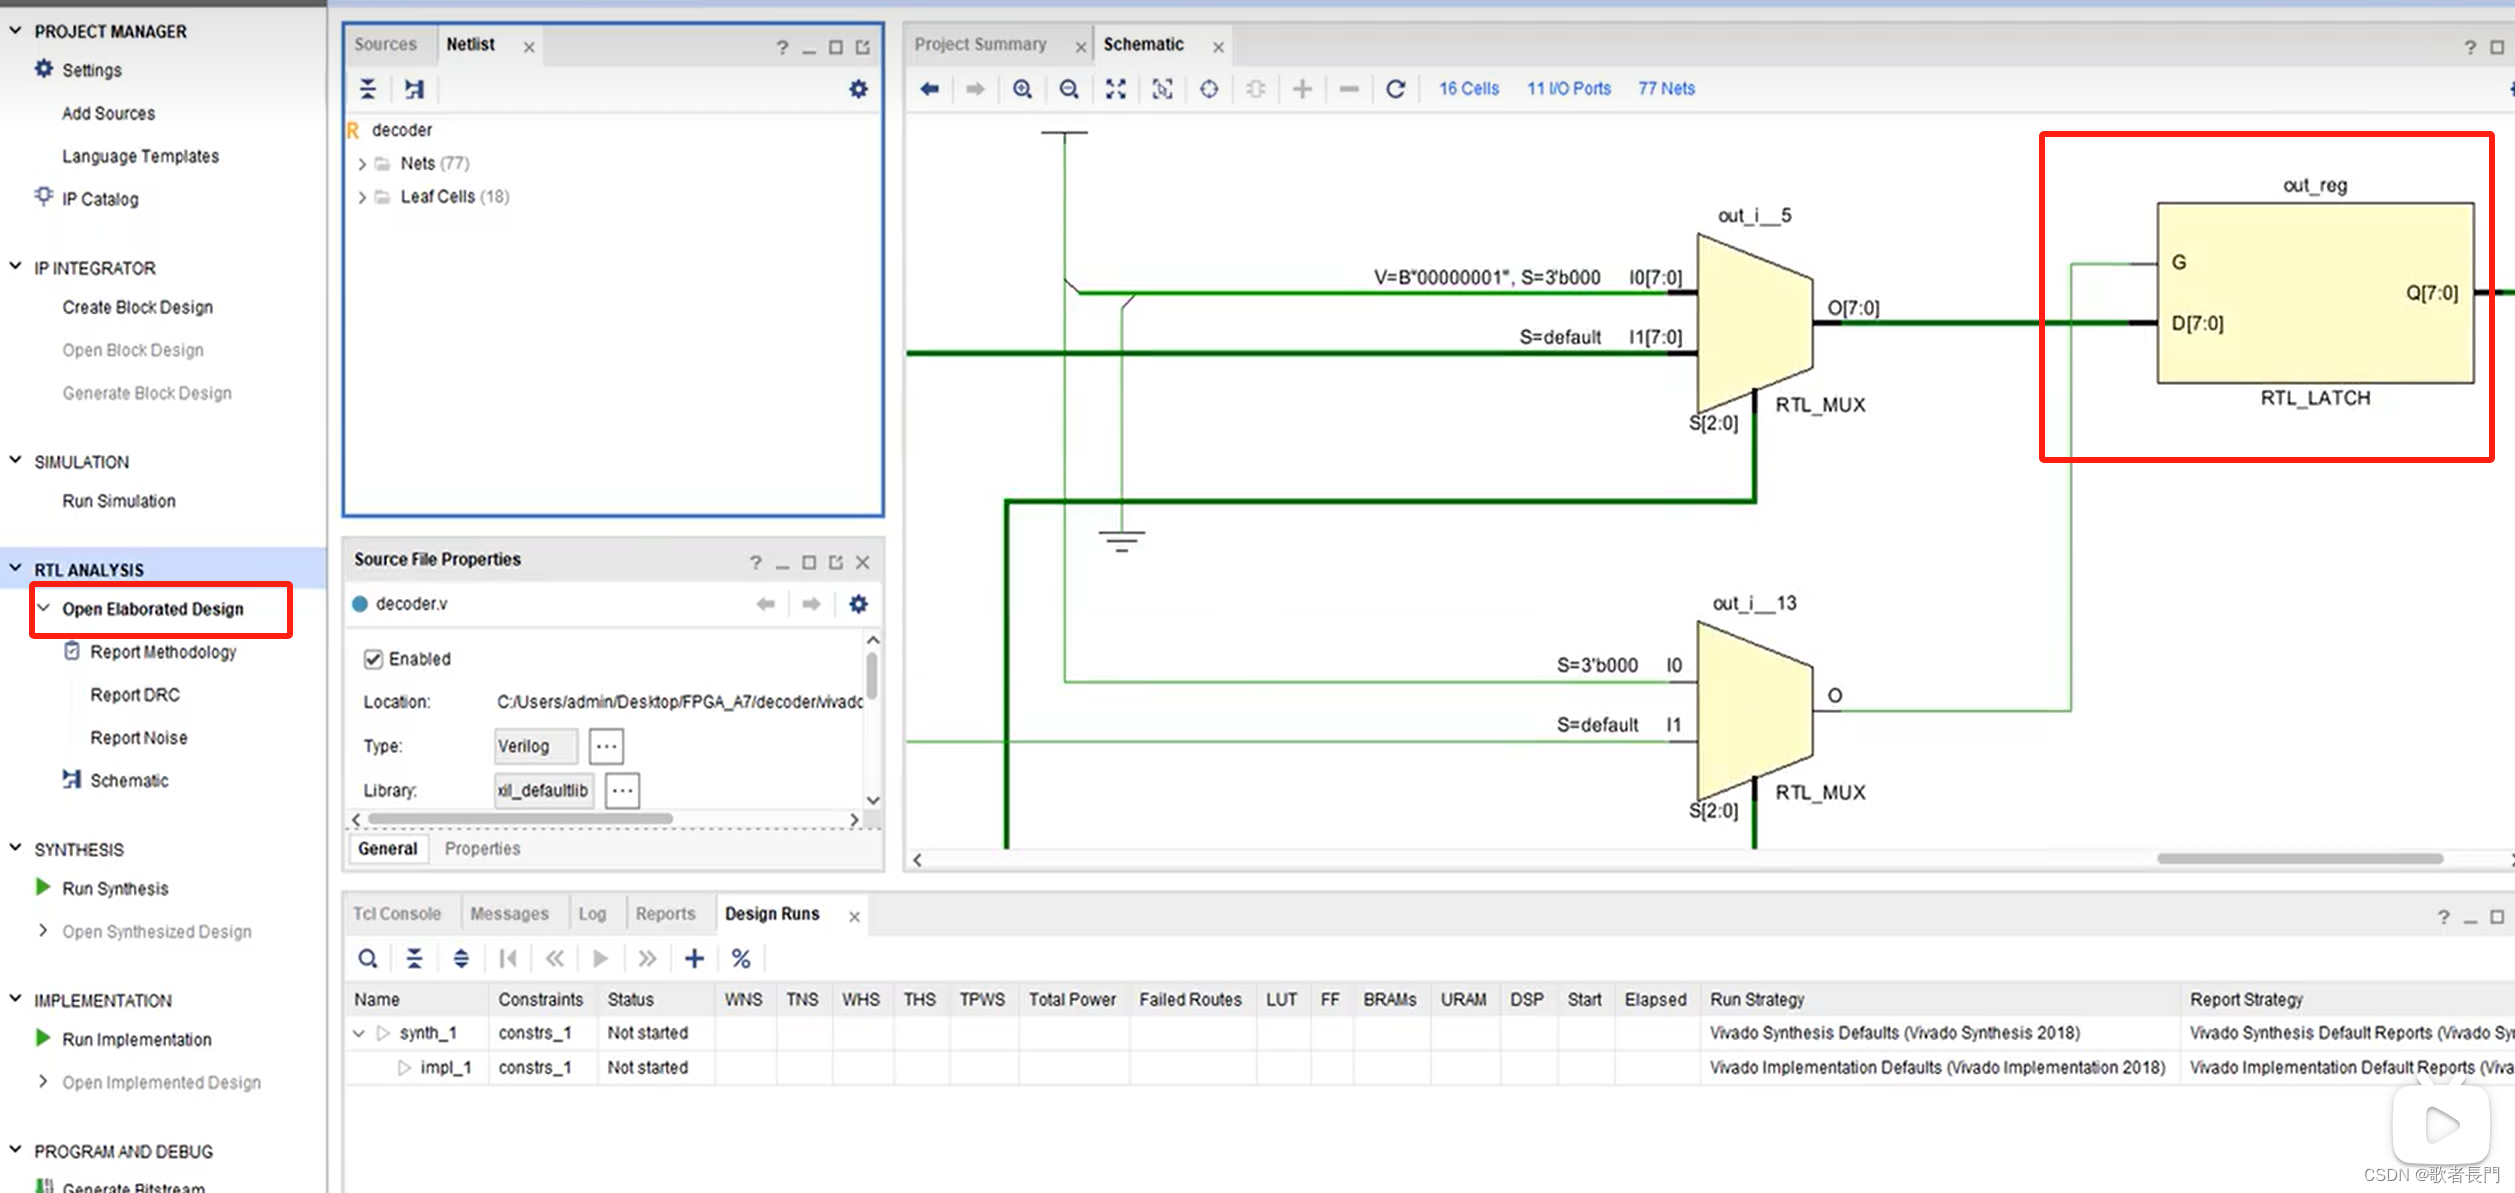
Task: Toggle the Enabled checkbox for decoder.v
Action: click(x=373, y=659)
